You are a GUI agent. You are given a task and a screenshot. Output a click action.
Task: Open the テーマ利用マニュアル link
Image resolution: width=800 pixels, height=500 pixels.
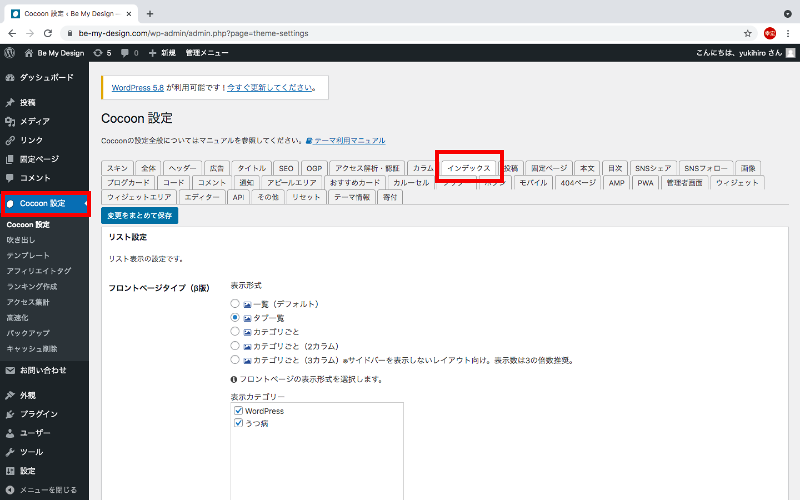click(349, 141)
